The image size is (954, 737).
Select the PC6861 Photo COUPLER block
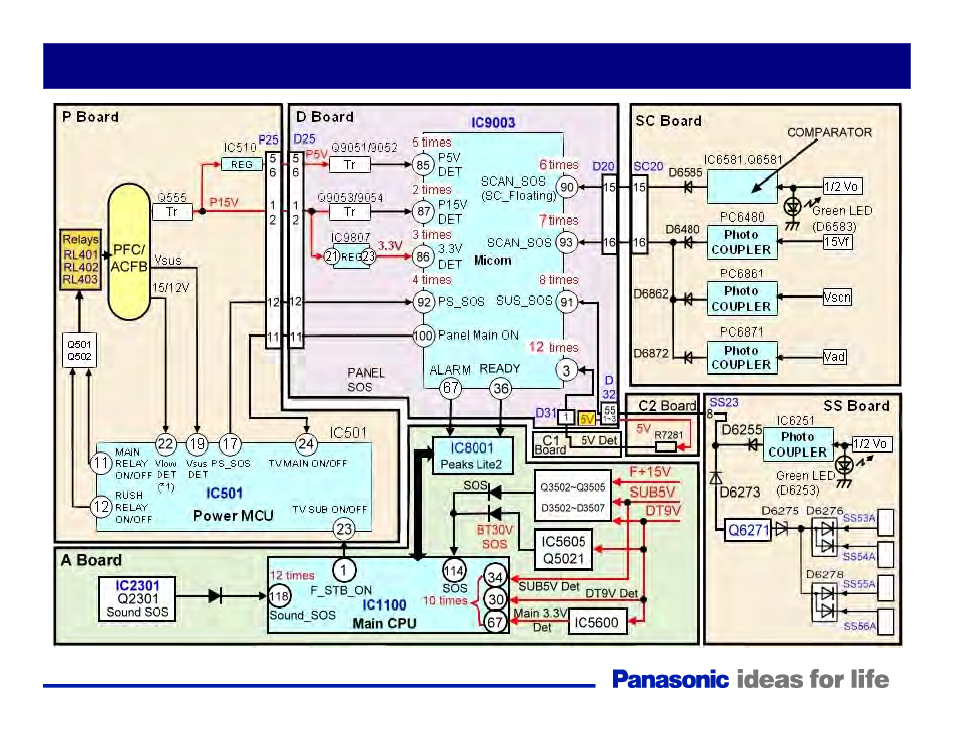pos(742,298)
